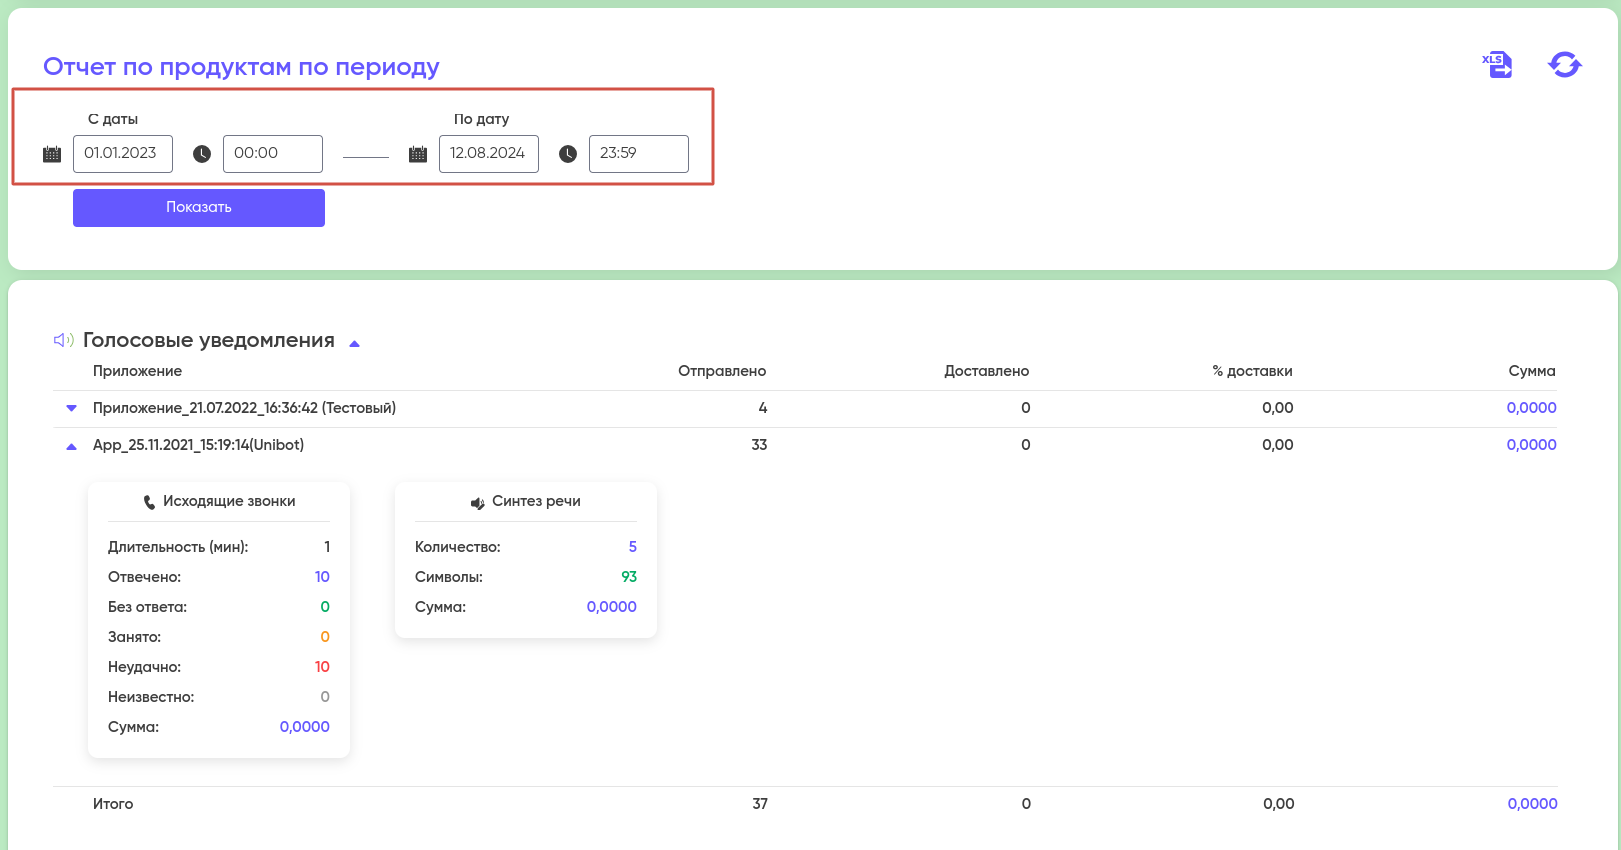
Task: Click the Отвечено value 10
Action: [322, 577]
